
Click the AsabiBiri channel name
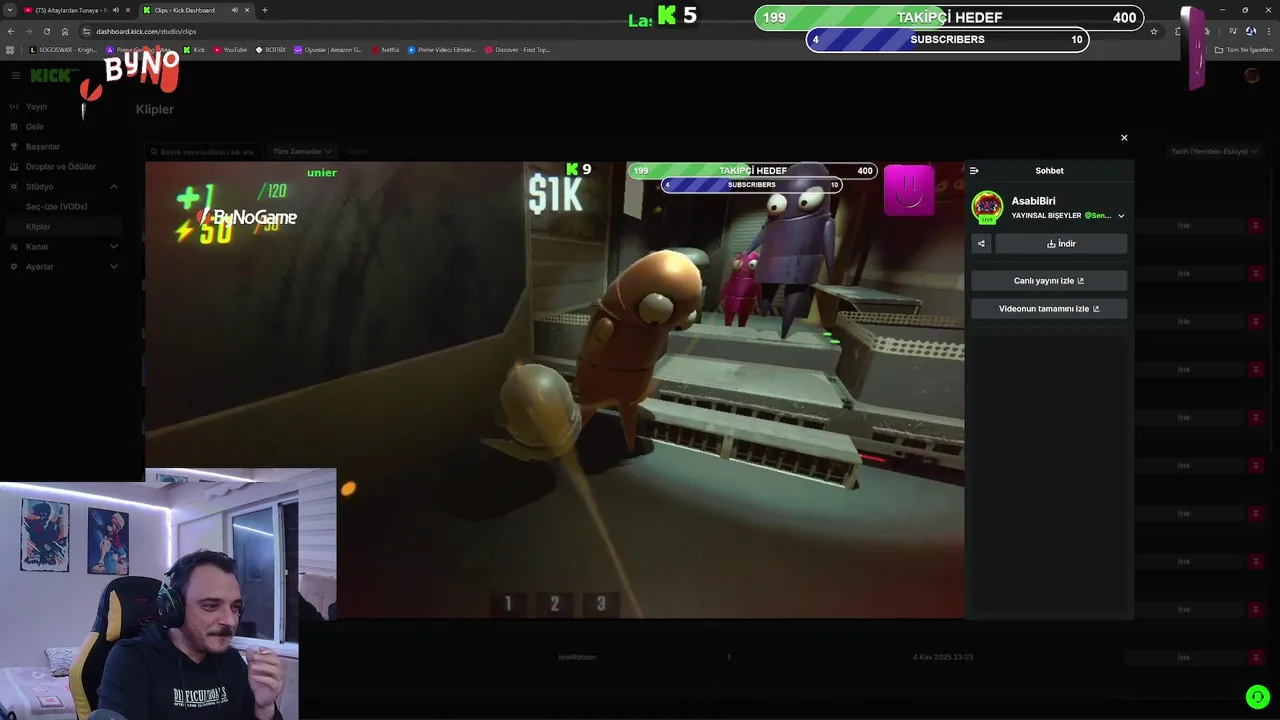[x=1033, y=201]
